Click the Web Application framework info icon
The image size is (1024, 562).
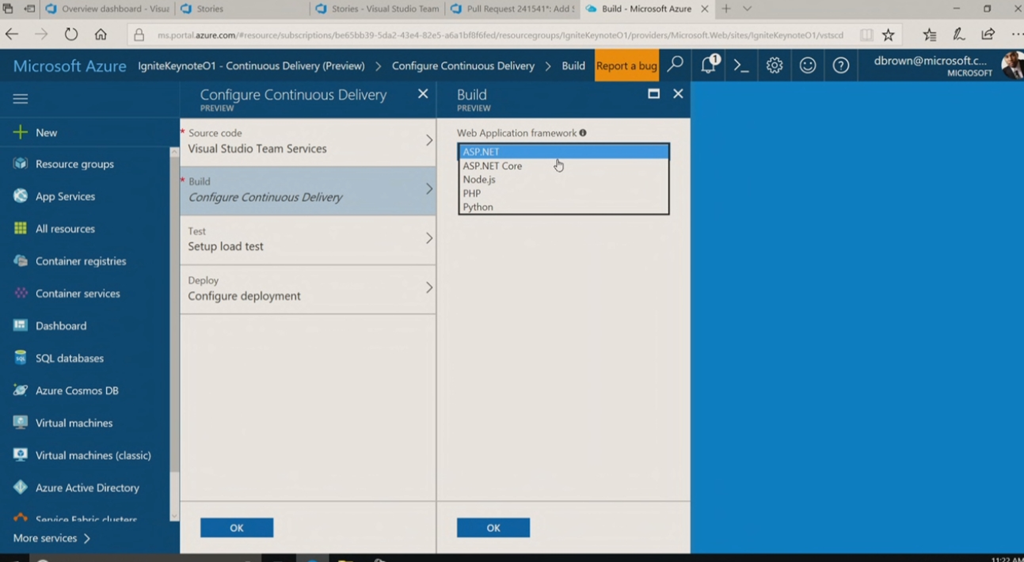point(583,133)
